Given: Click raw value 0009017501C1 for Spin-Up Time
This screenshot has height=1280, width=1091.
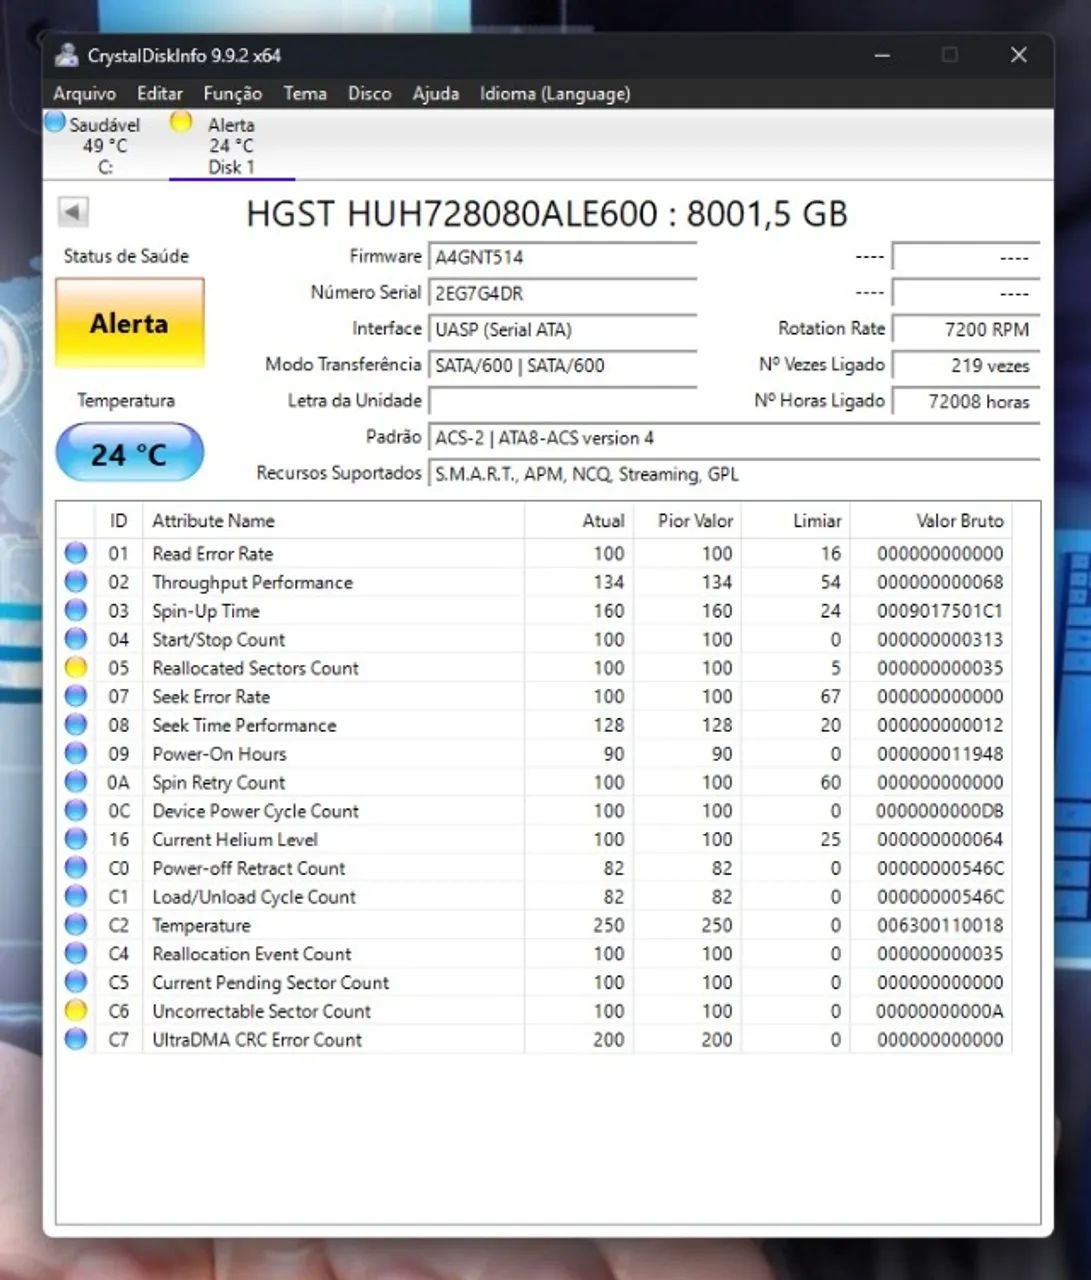Looking at the screenshot, I should point(940,611).
